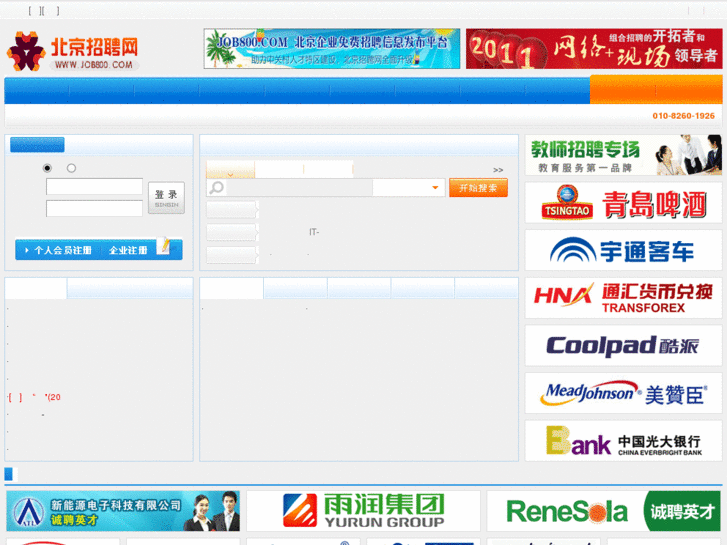Click the 010-8260-1926 phone number
Screen dimensions: 727x545
[683, 116]
